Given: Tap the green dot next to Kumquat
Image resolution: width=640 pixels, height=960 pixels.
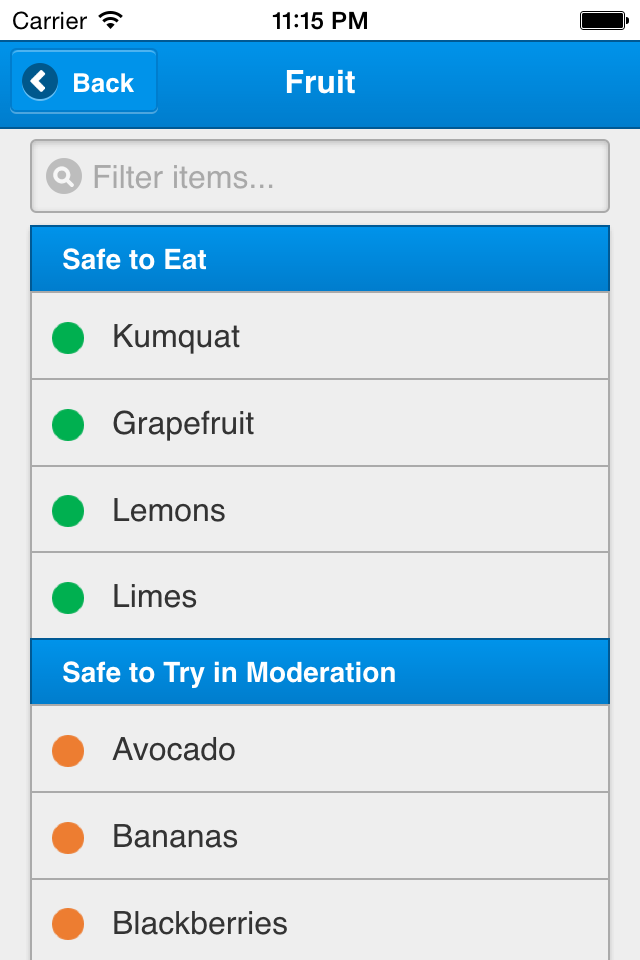Looking at the screenshot, I should click(x=67, y=337).
